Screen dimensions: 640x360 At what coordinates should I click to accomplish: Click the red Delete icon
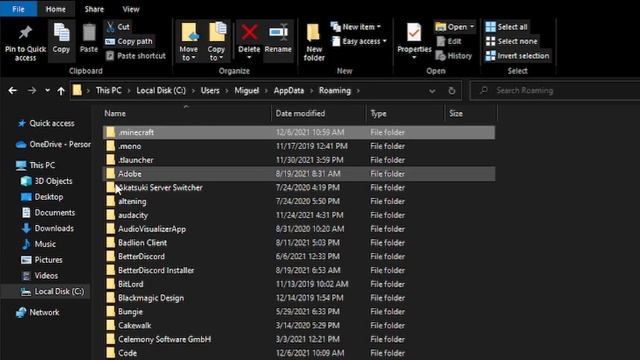pyautogui.click(x=249, y=32)
